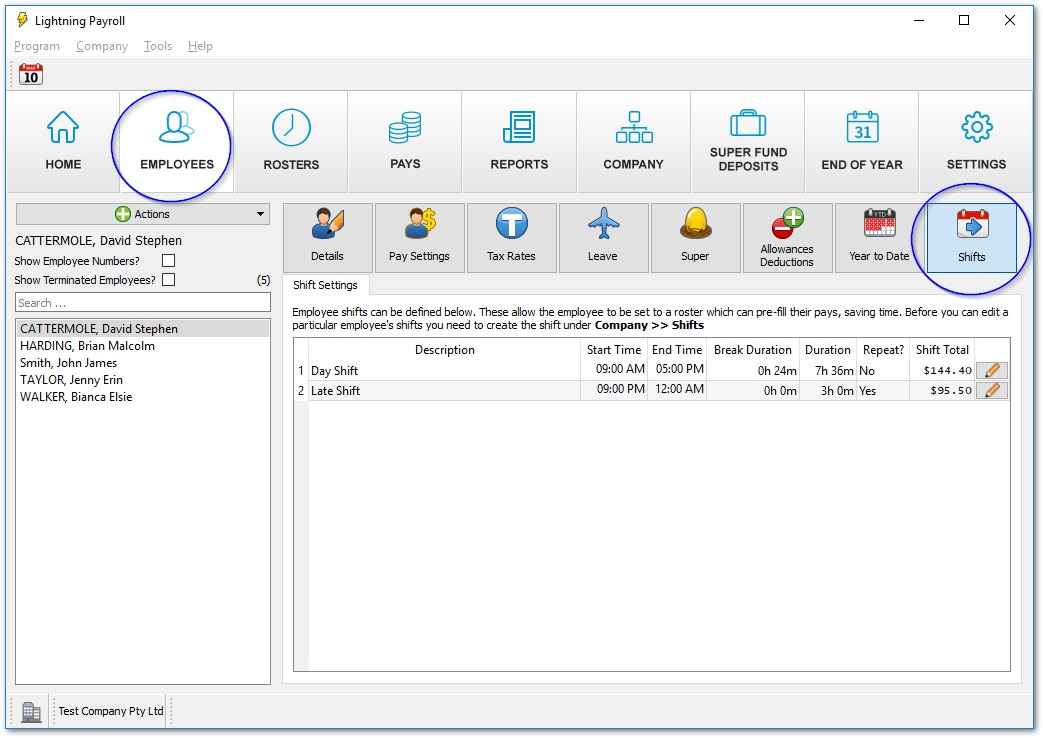This screenshot has width=1043, height=738.
Task: Select employee CATTERMOLE, David Stephen in list
Action: pos(143,329)
